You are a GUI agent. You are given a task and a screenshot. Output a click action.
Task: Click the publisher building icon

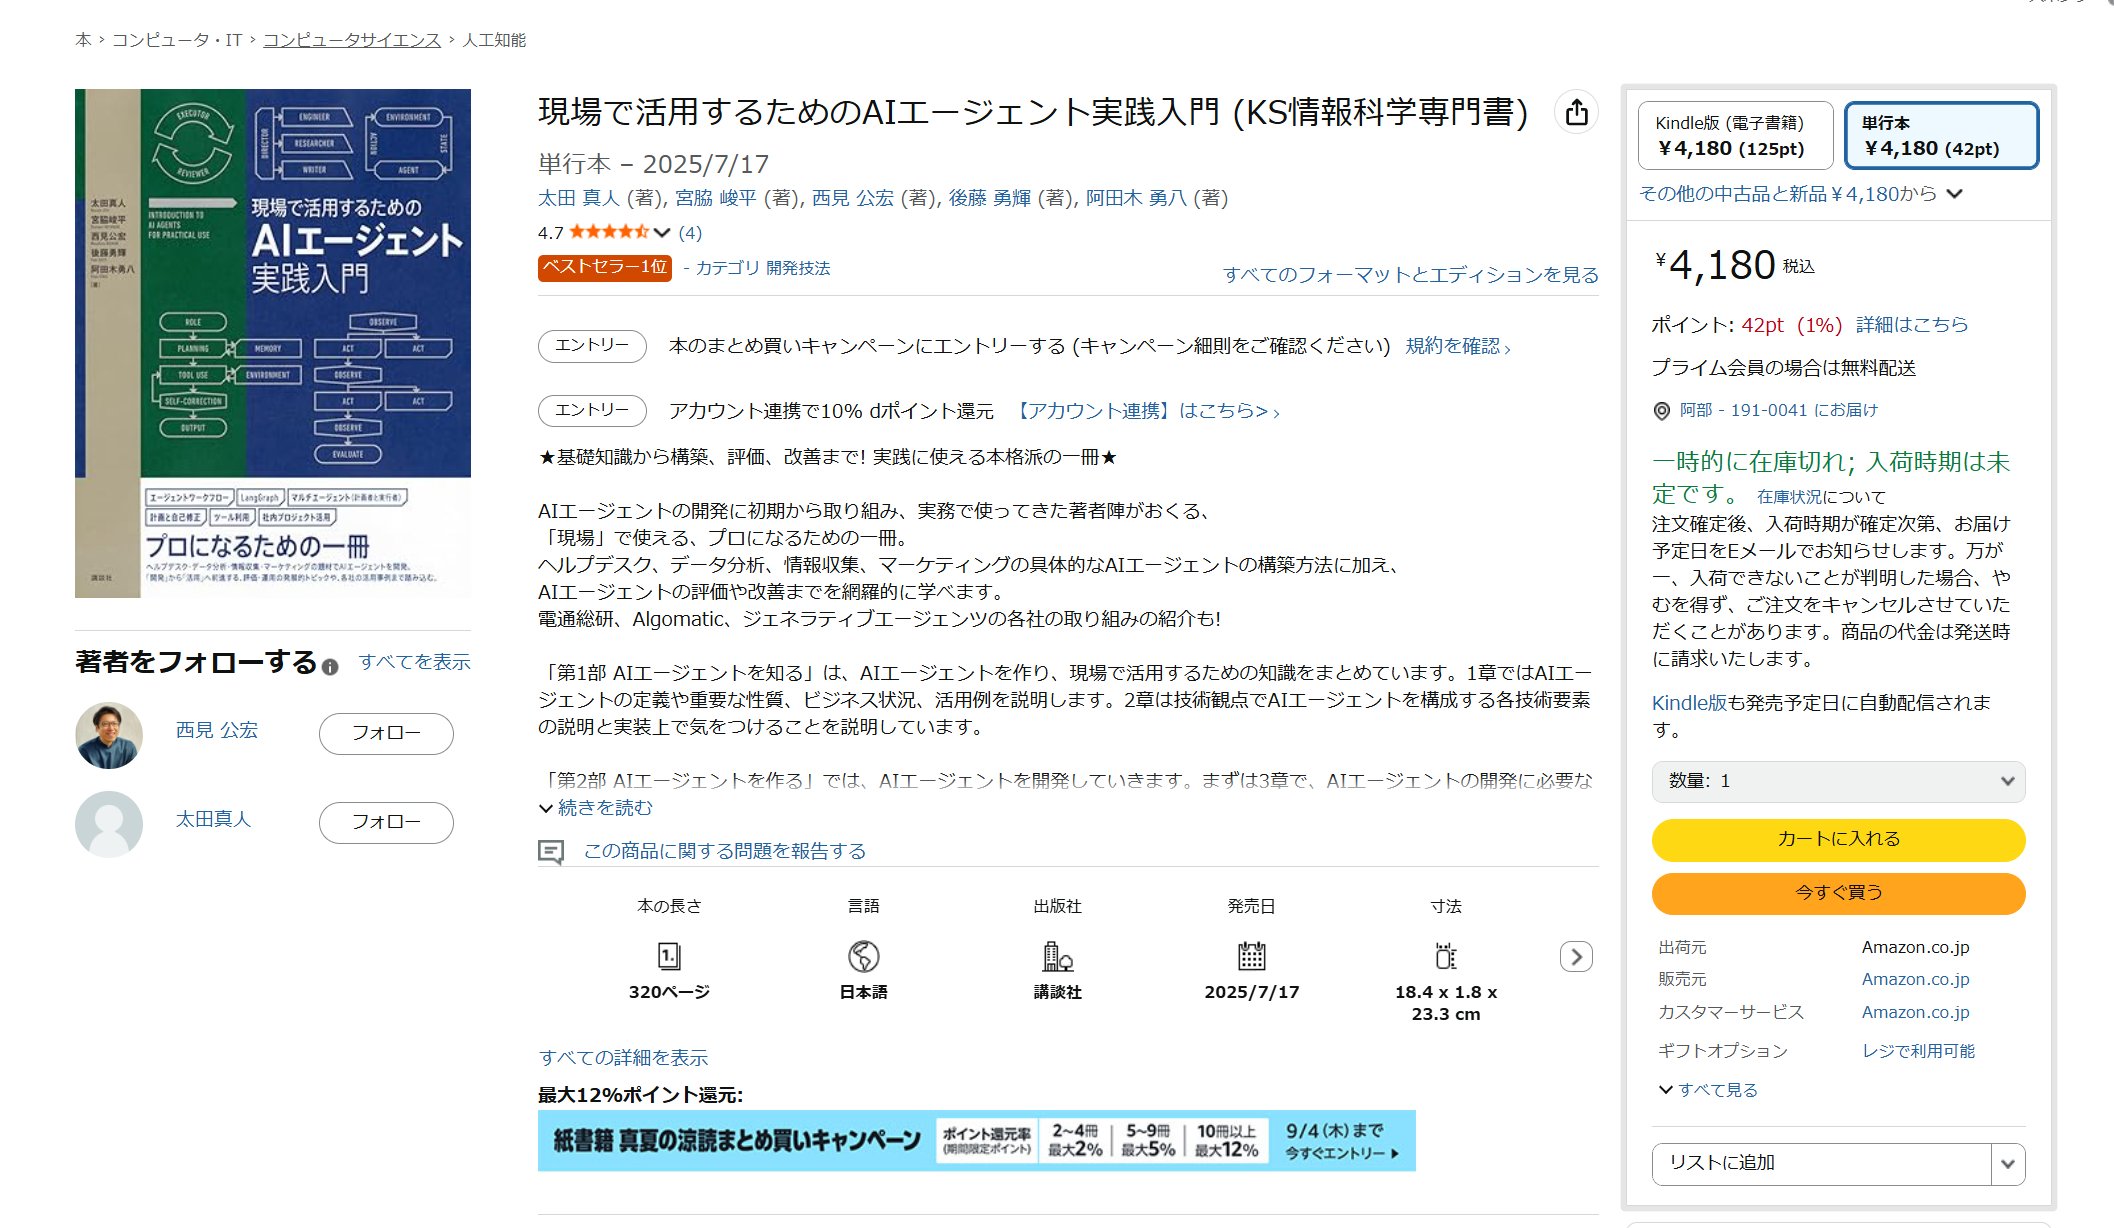(x=1057, y=956)
